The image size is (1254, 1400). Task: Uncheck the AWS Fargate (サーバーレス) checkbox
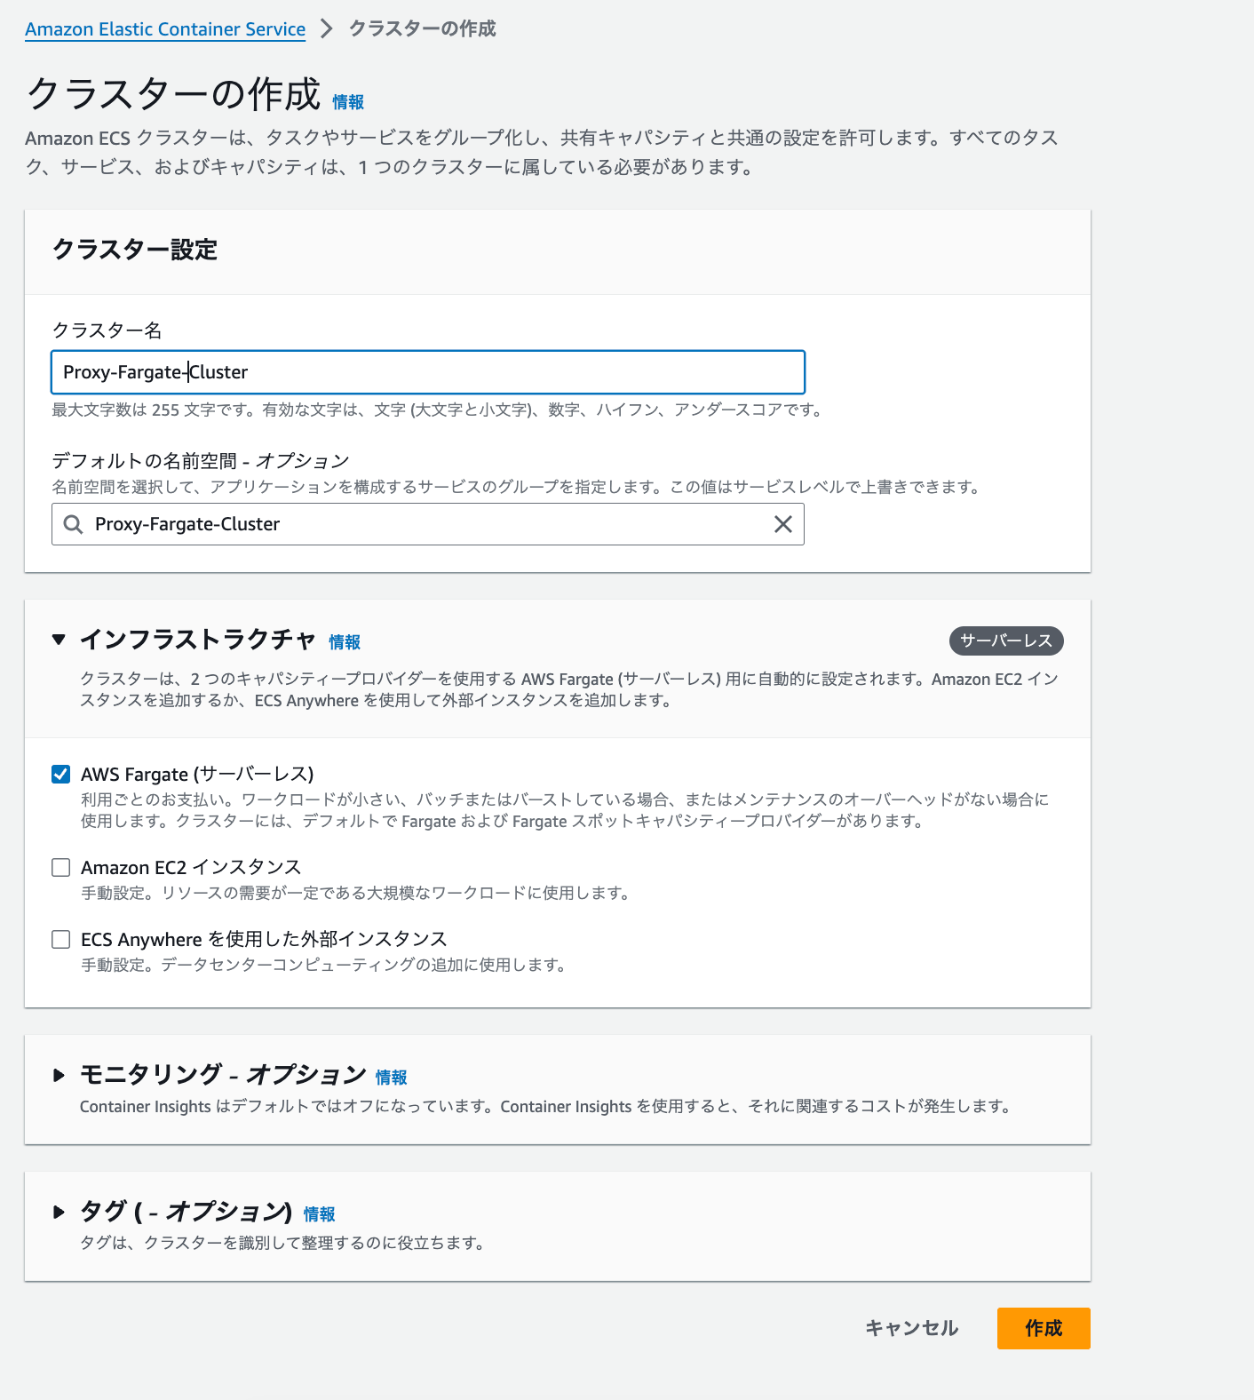61,774
